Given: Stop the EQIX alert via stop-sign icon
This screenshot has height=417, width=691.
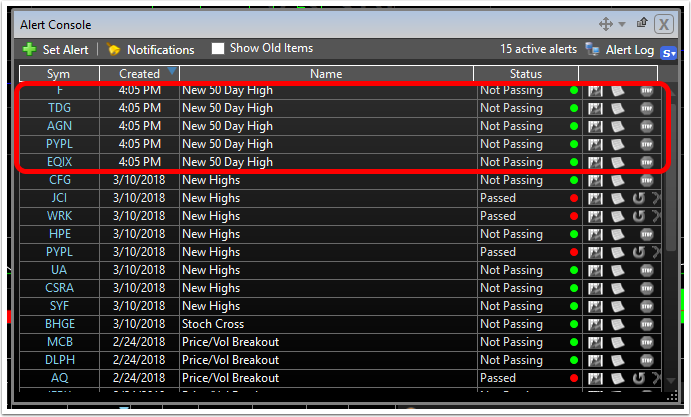Looking at the screenshot, I should click(646, 162).
